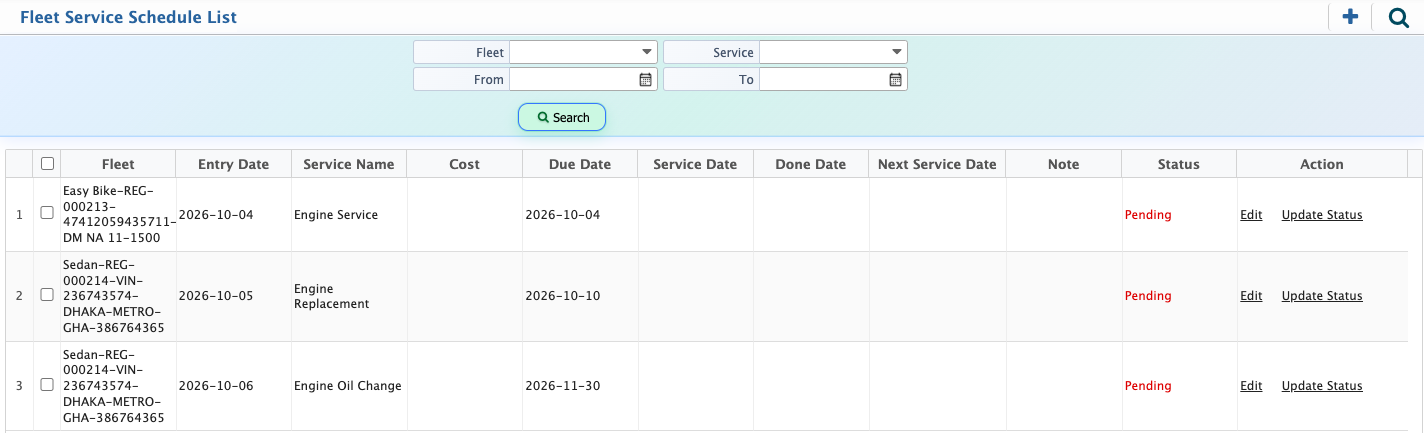
Task: Check the Engine Replacement row checkbox
Action: (47, 295)
